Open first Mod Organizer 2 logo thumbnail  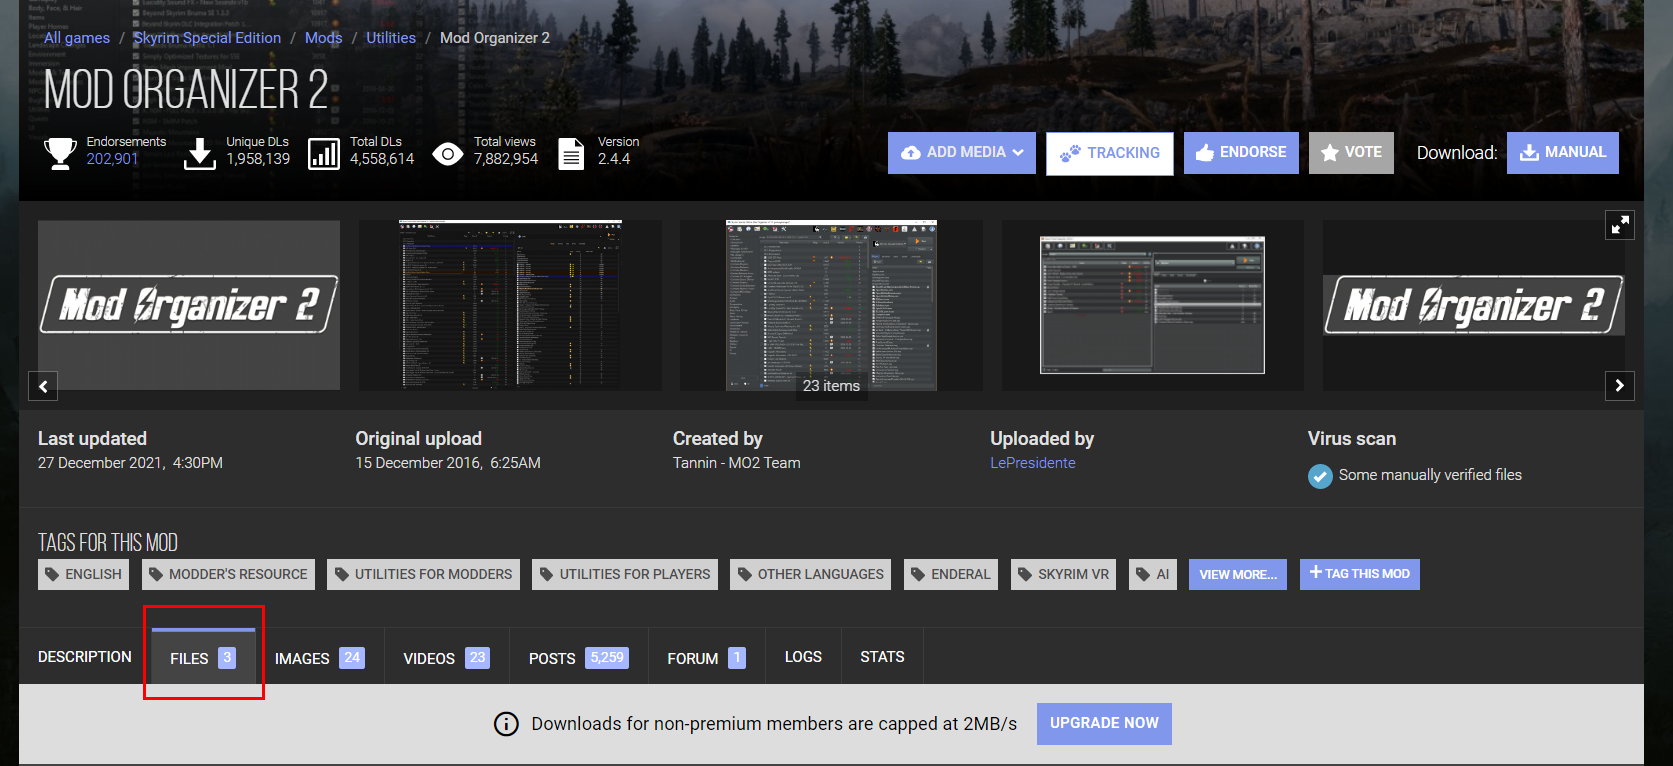[189, 305]
